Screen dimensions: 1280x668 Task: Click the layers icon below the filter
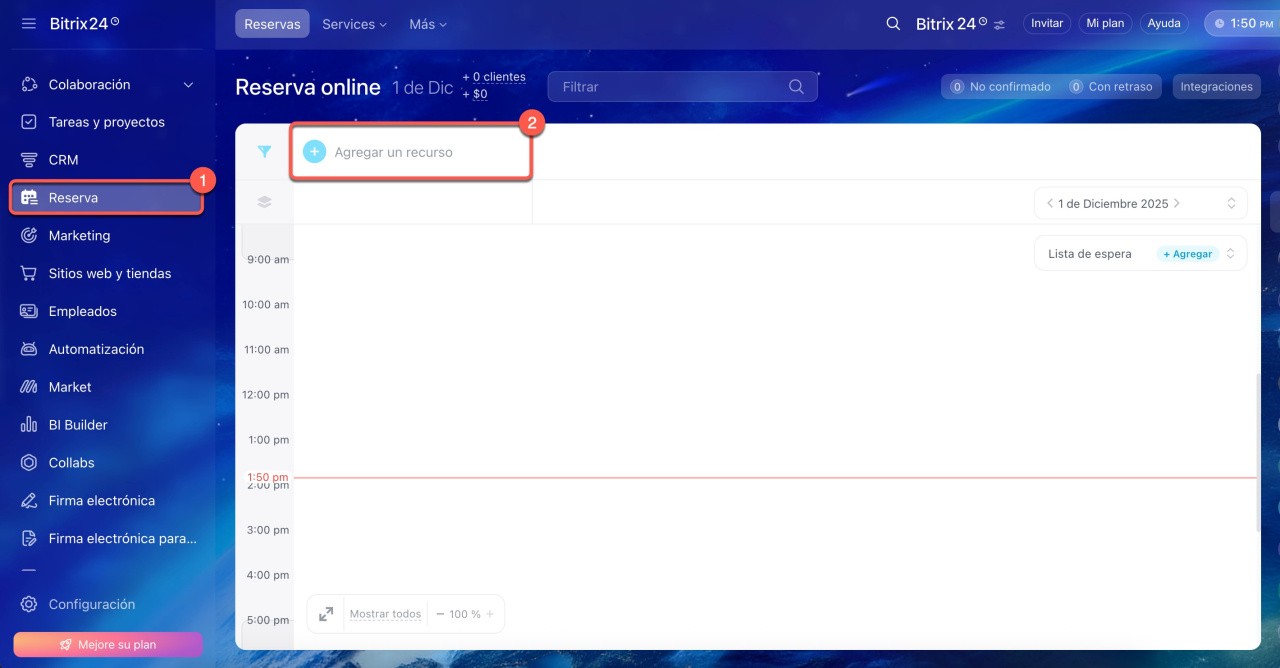(x=264, y=202)
